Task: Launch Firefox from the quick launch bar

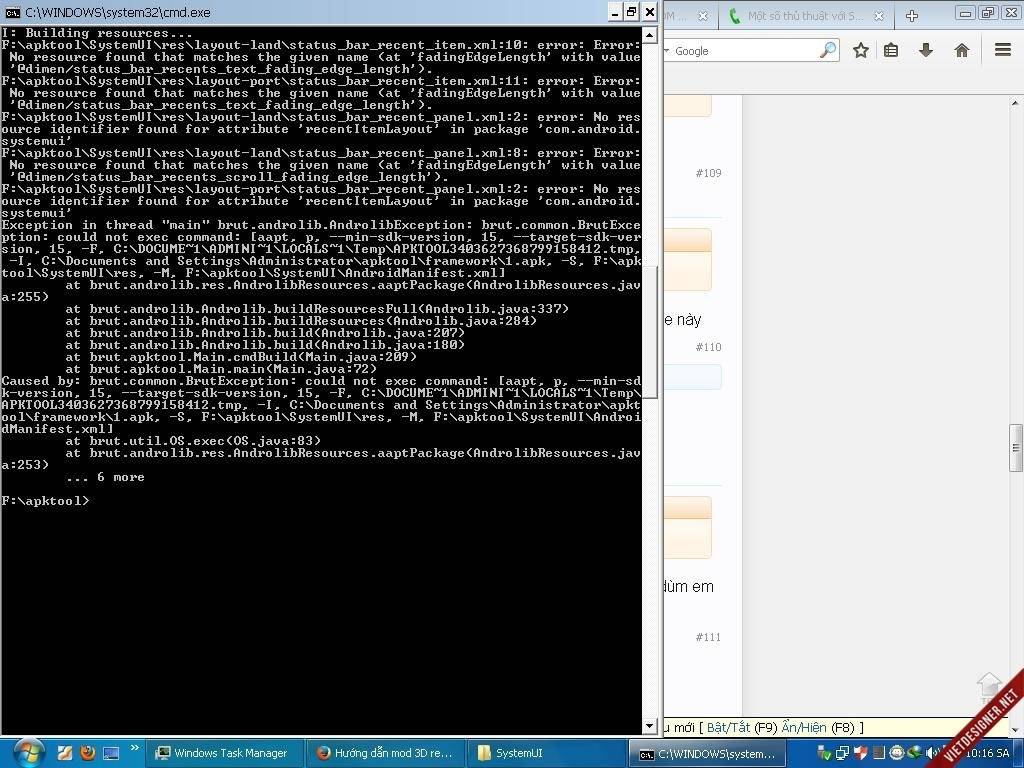Action: pyautogui.click(x=87, y=753)
